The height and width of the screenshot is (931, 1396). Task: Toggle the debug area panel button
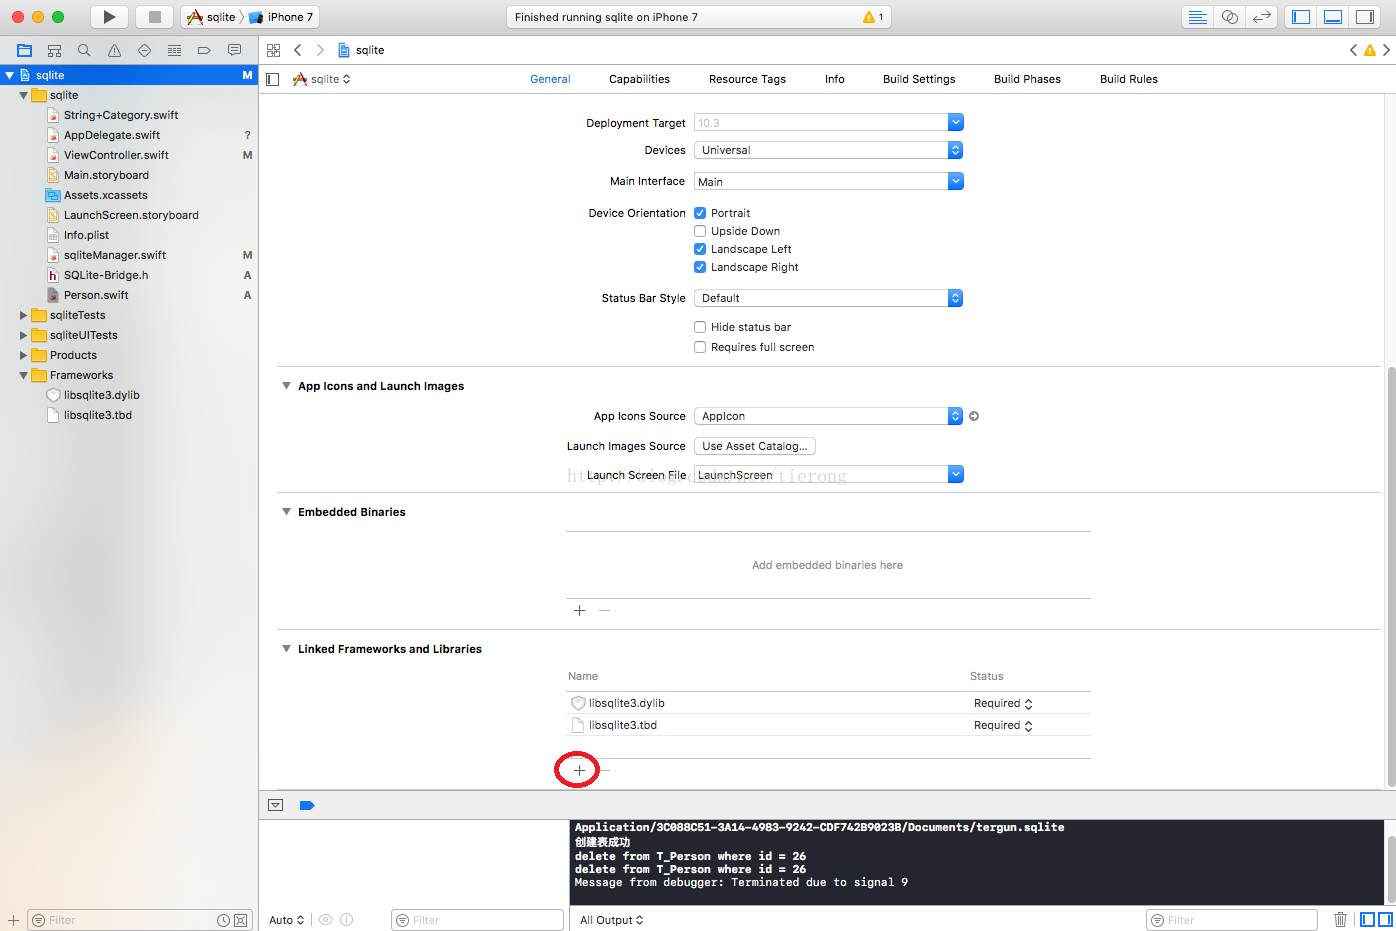(1332, 17)
